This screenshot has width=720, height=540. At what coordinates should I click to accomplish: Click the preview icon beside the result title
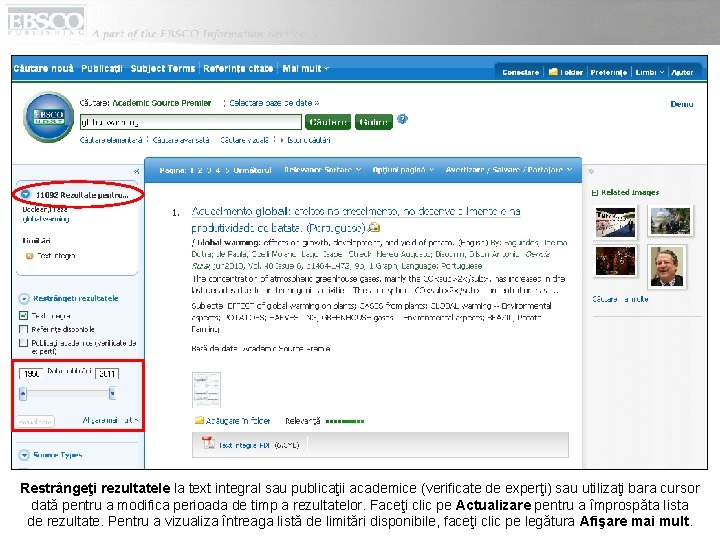[x=374, y=227]
